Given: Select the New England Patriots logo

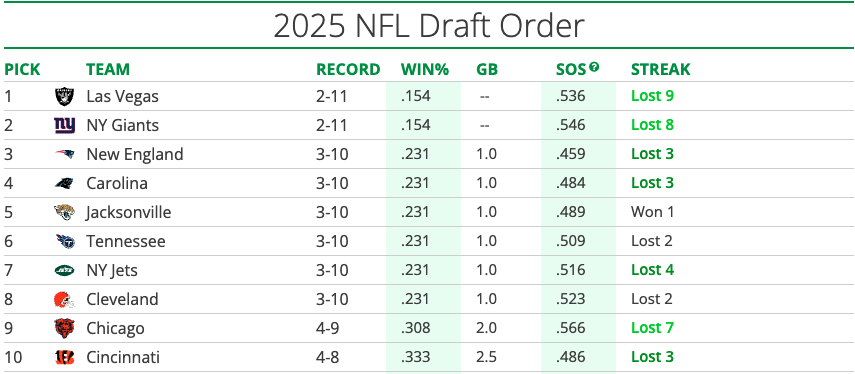Looking at the screenshot, I should [64, 154].
